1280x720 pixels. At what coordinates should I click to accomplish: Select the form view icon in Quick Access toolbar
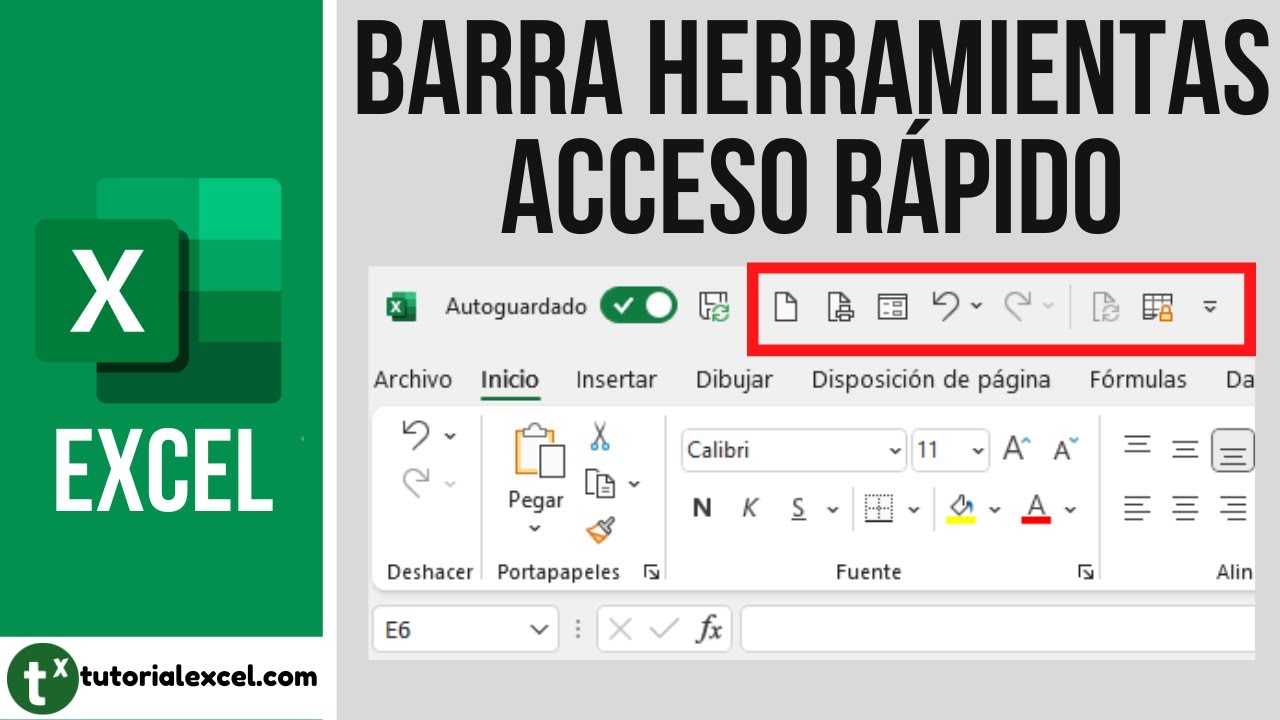(x=893, y=307)
